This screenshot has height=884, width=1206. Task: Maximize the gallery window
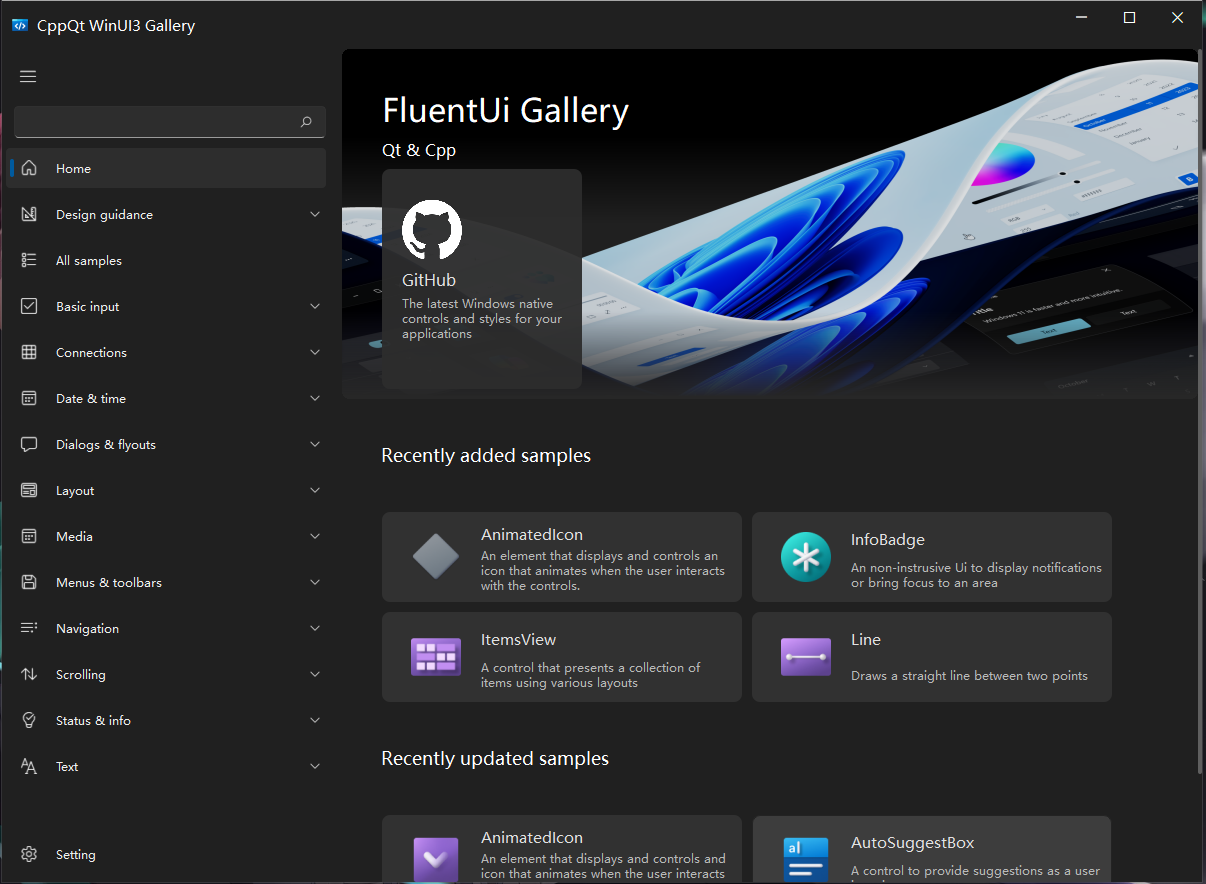[x=1129, y=18]
